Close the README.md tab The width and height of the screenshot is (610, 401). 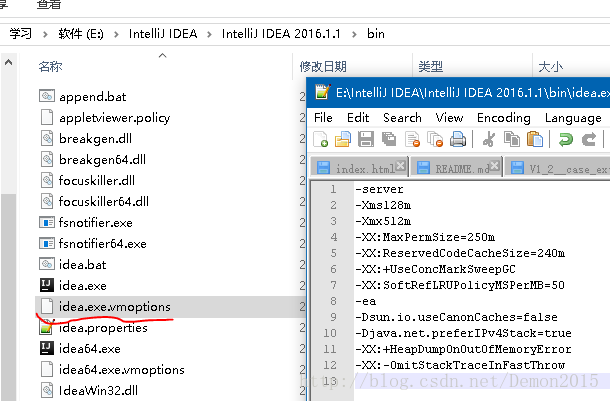click(494, 166)
